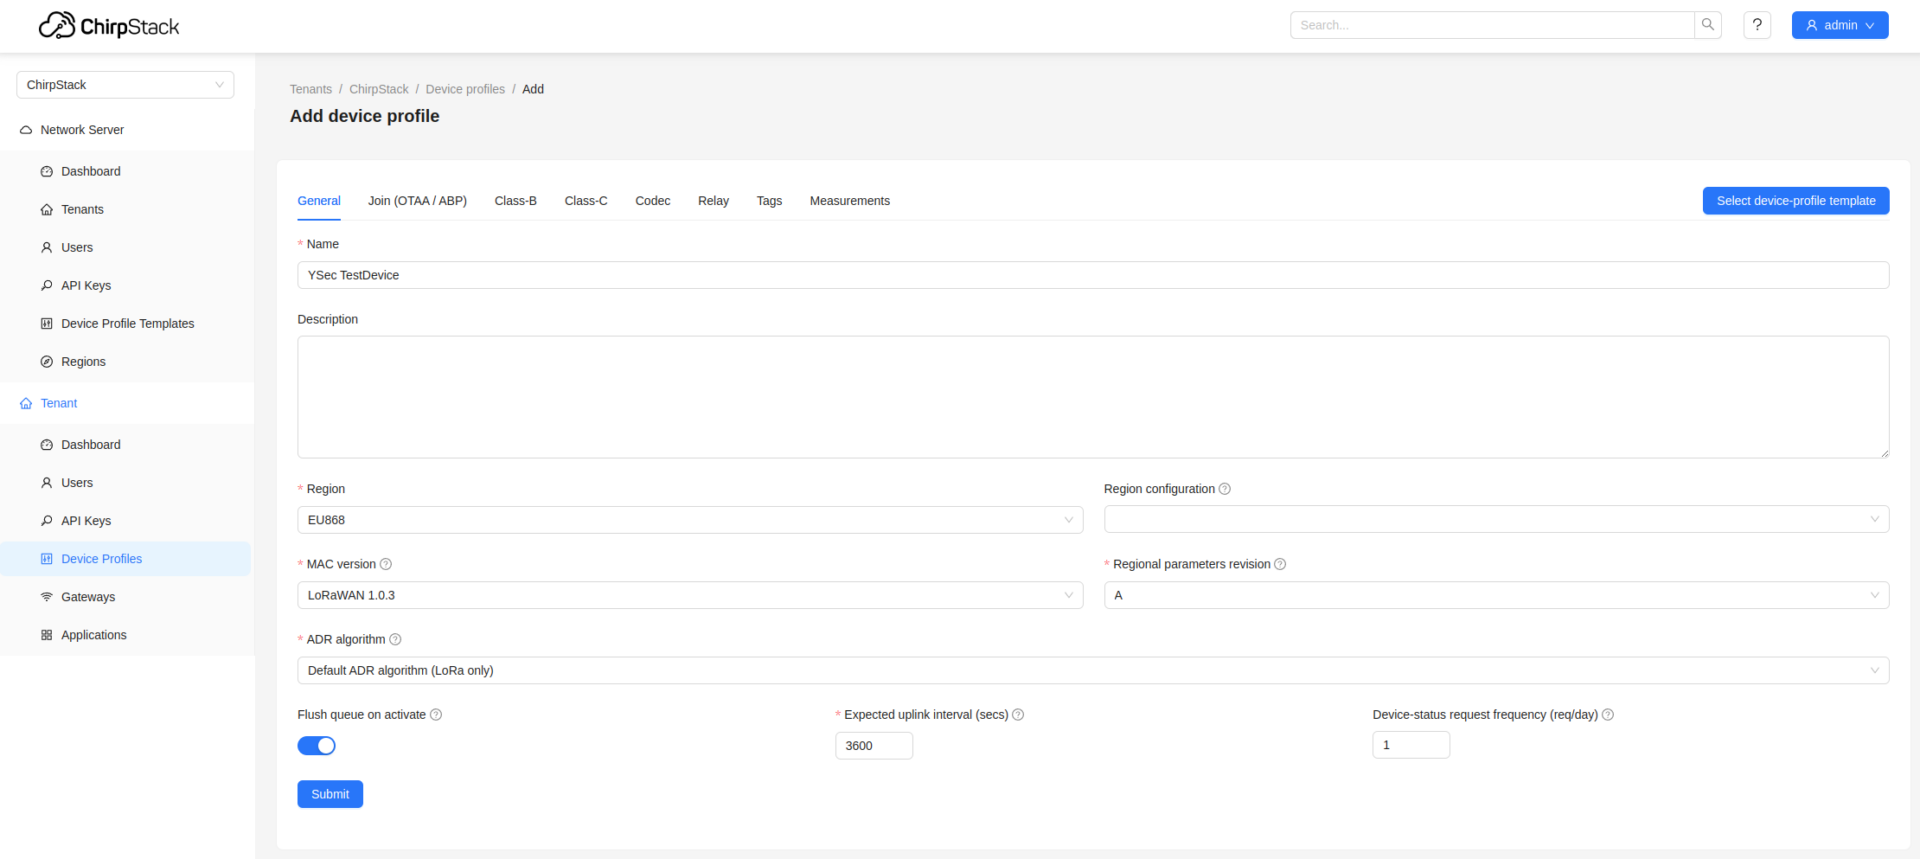
Task: Click the Expected uplink interval help icon
Action: tap(1018, 715)
